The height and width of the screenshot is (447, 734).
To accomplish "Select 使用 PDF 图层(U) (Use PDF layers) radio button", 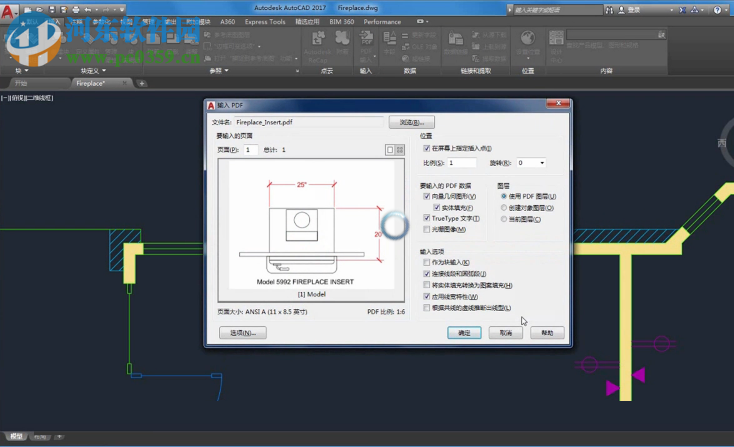I will point(504,196).
